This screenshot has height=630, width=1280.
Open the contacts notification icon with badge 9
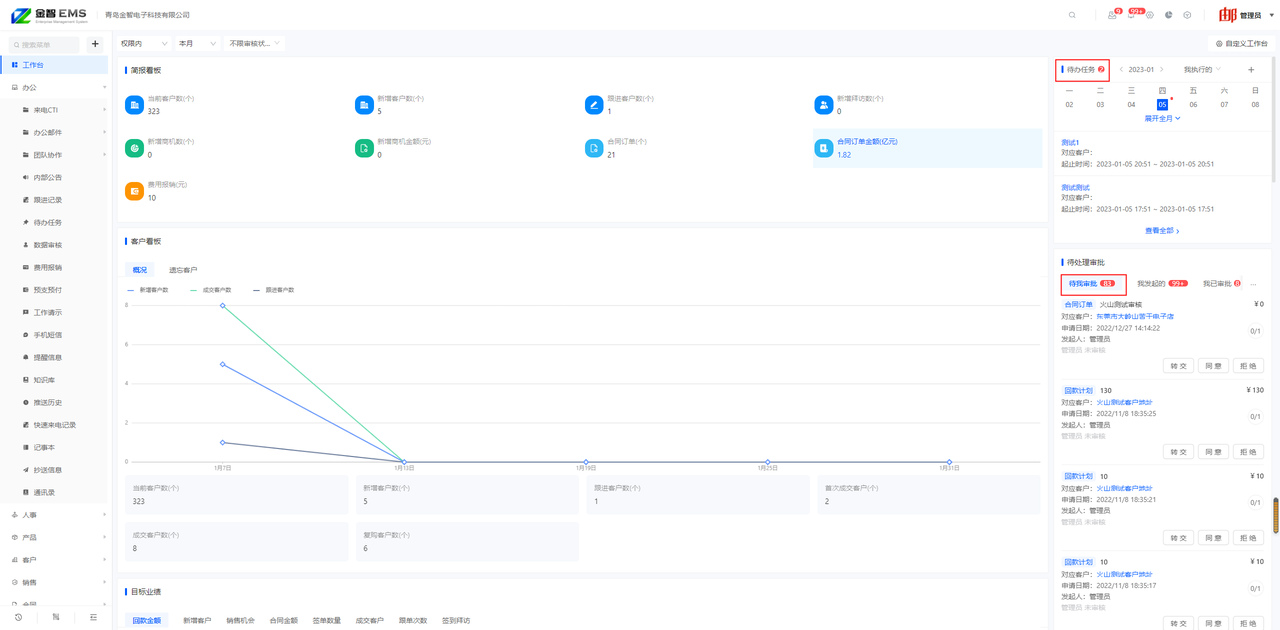pyautogui.click(x=1112, y=15)
